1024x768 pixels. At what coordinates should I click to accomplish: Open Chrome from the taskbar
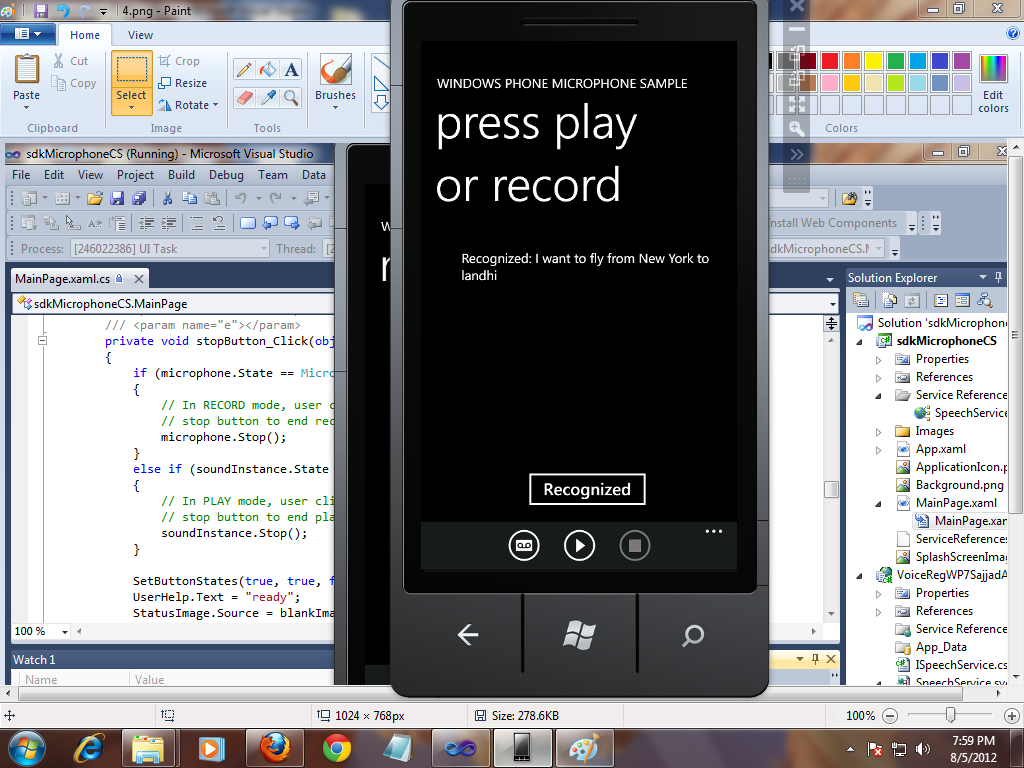pos(337,748)
